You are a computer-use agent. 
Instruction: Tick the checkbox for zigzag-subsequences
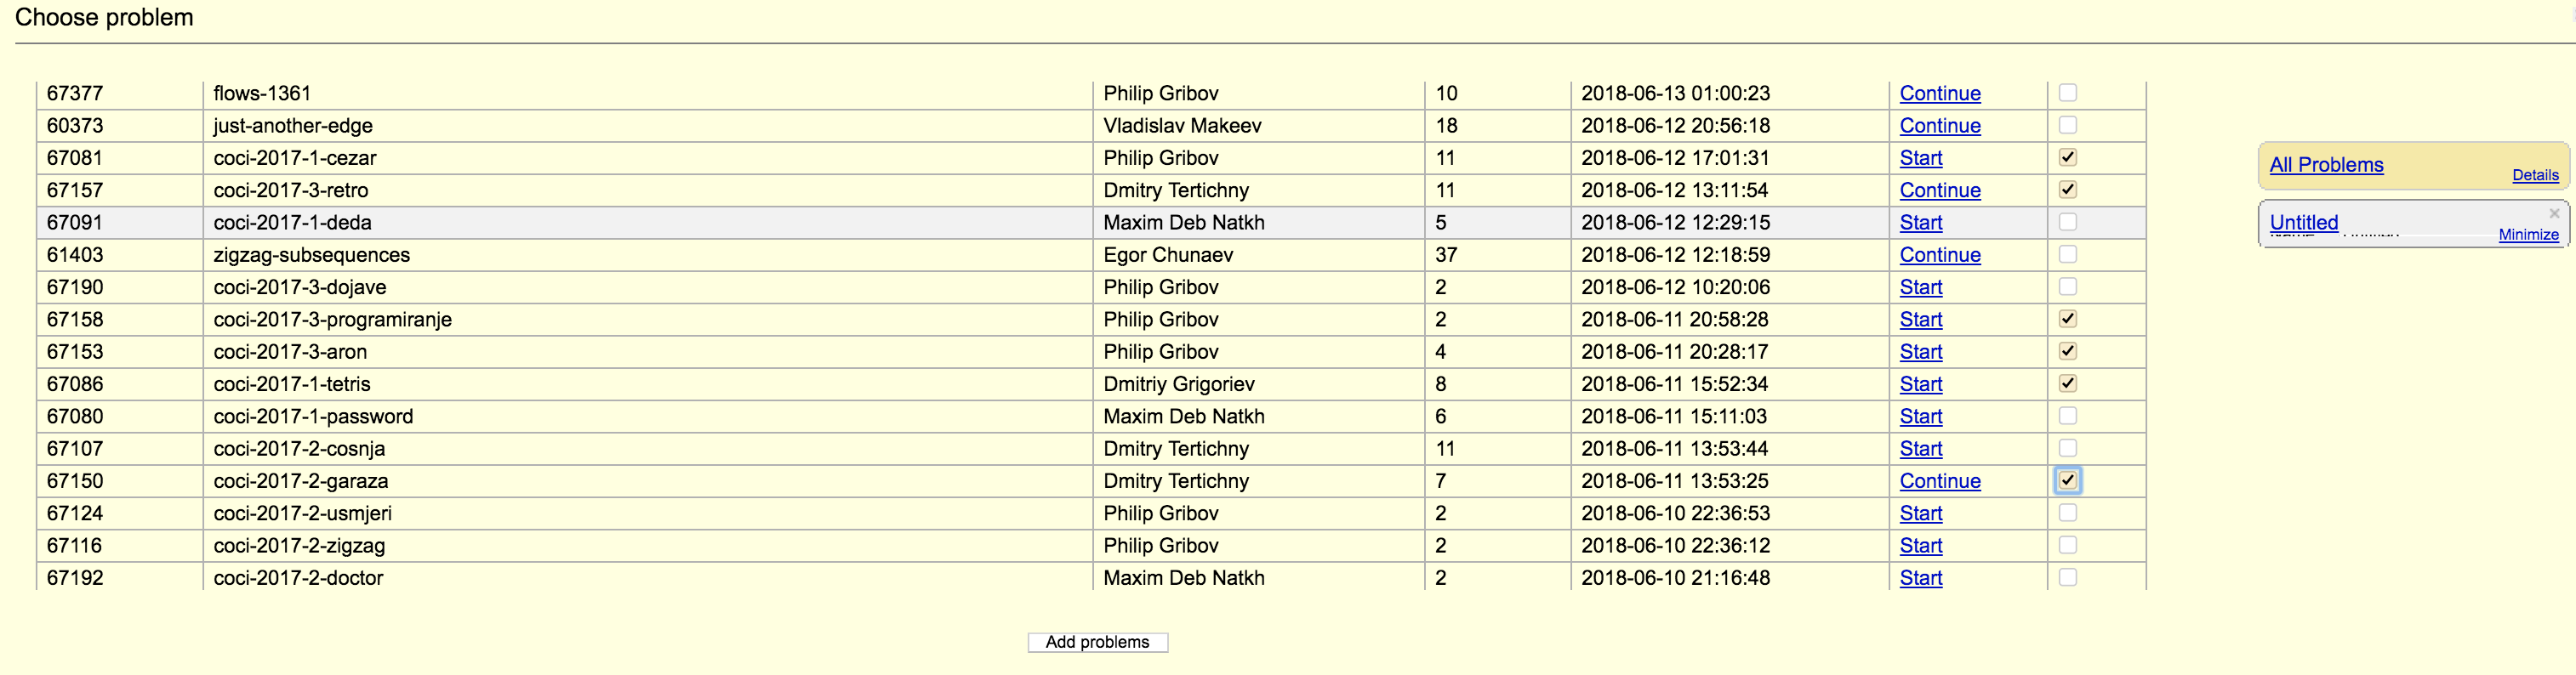pos(2068,254)
